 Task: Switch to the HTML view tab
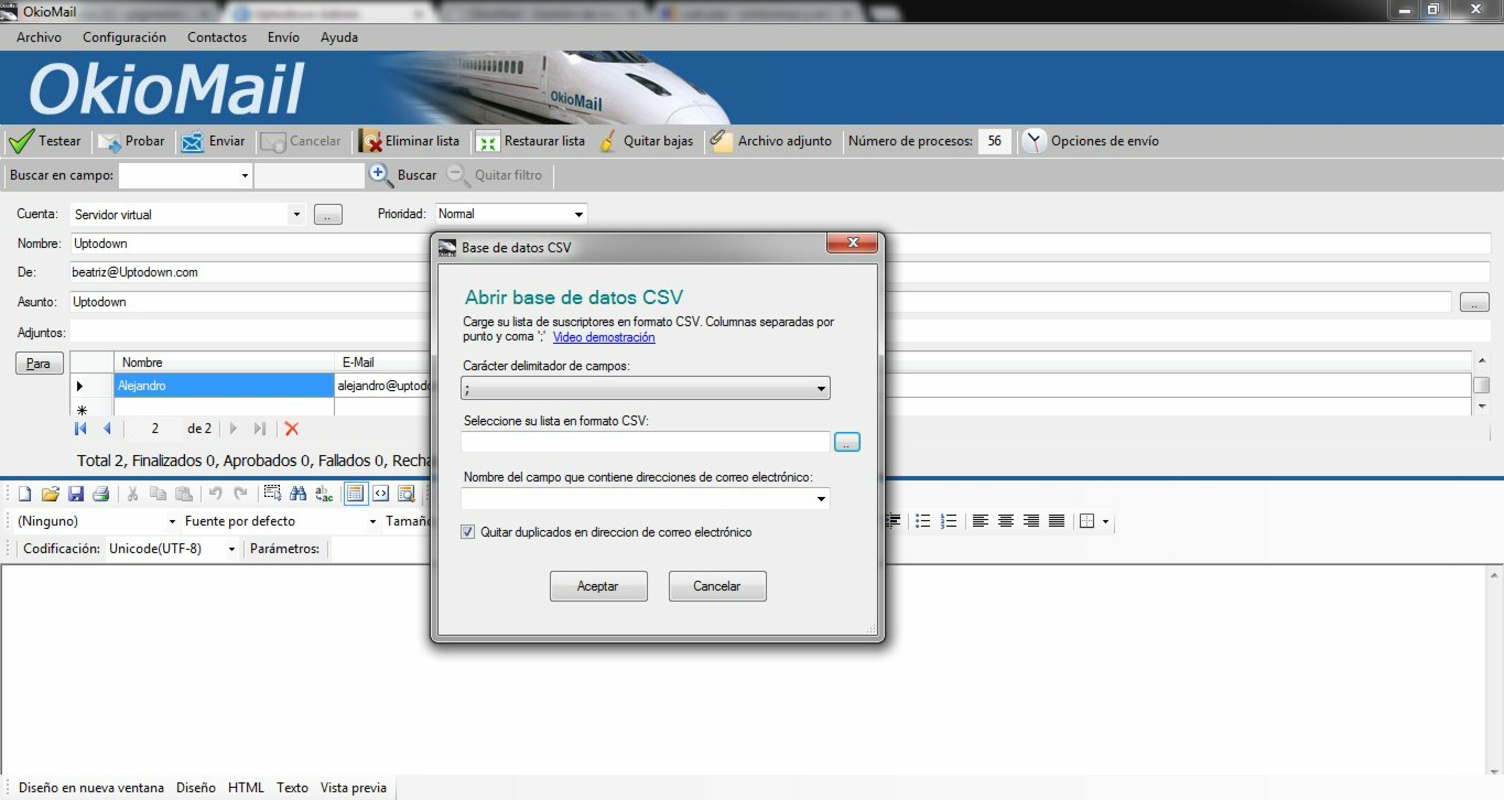(x=246, y=788)
